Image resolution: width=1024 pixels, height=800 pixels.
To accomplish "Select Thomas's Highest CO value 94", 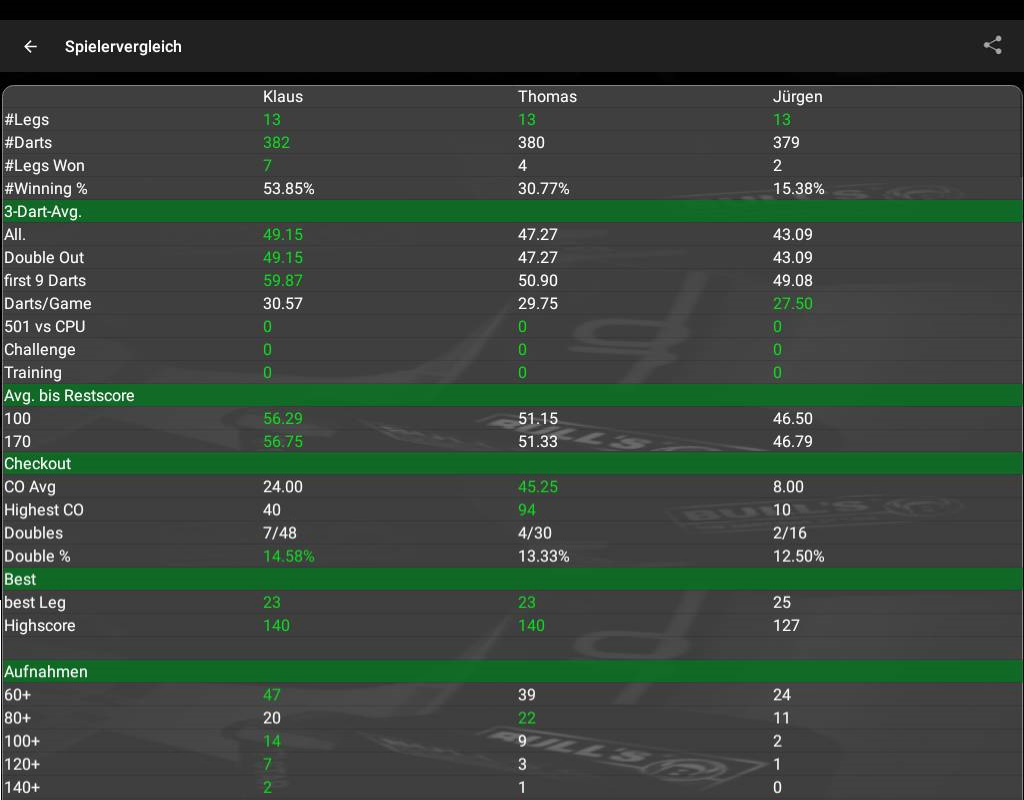I will [526, 510].
